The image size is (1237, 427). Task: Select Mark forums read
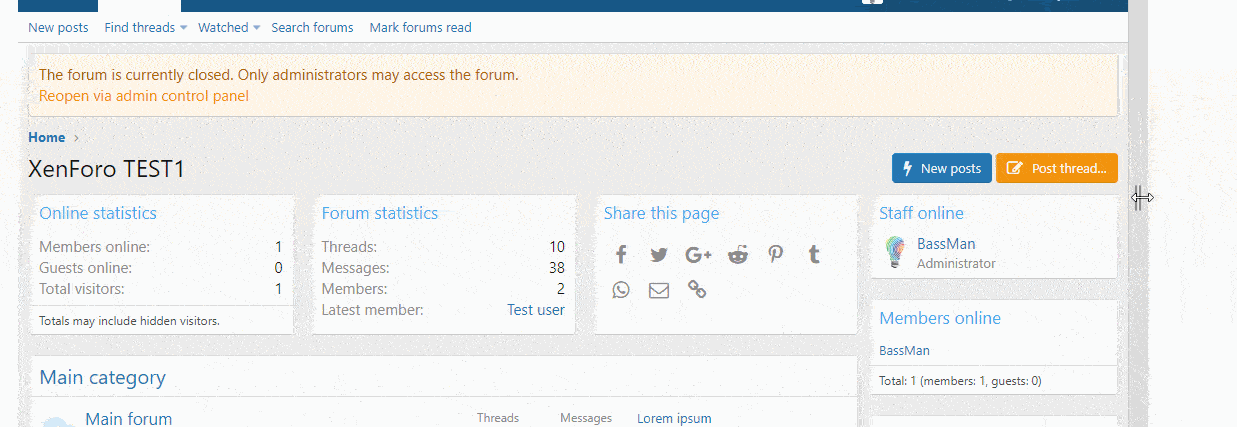click(x=420, y=28)
